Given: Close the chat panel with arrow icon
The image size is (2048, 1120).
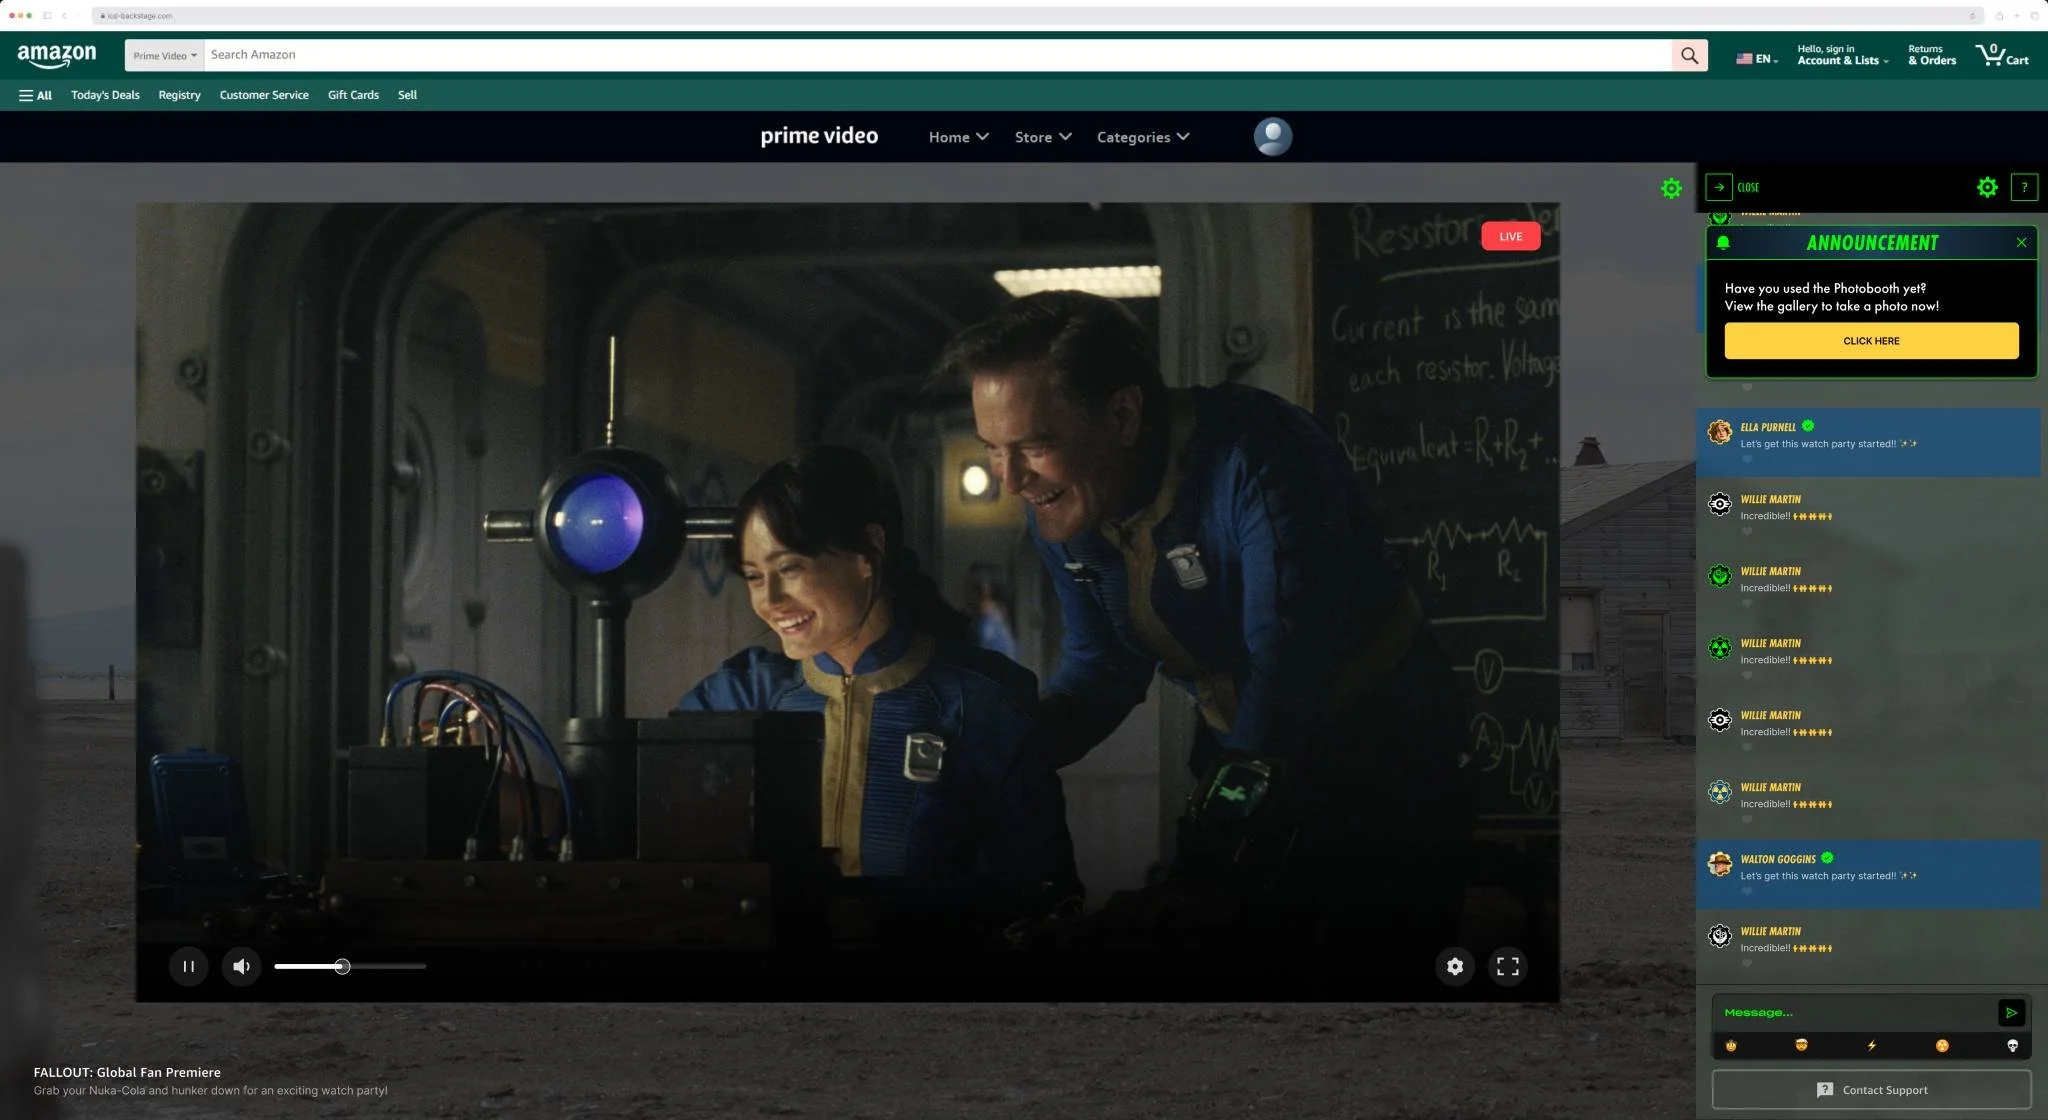Looking at the screenshot, I should 1719,187.
